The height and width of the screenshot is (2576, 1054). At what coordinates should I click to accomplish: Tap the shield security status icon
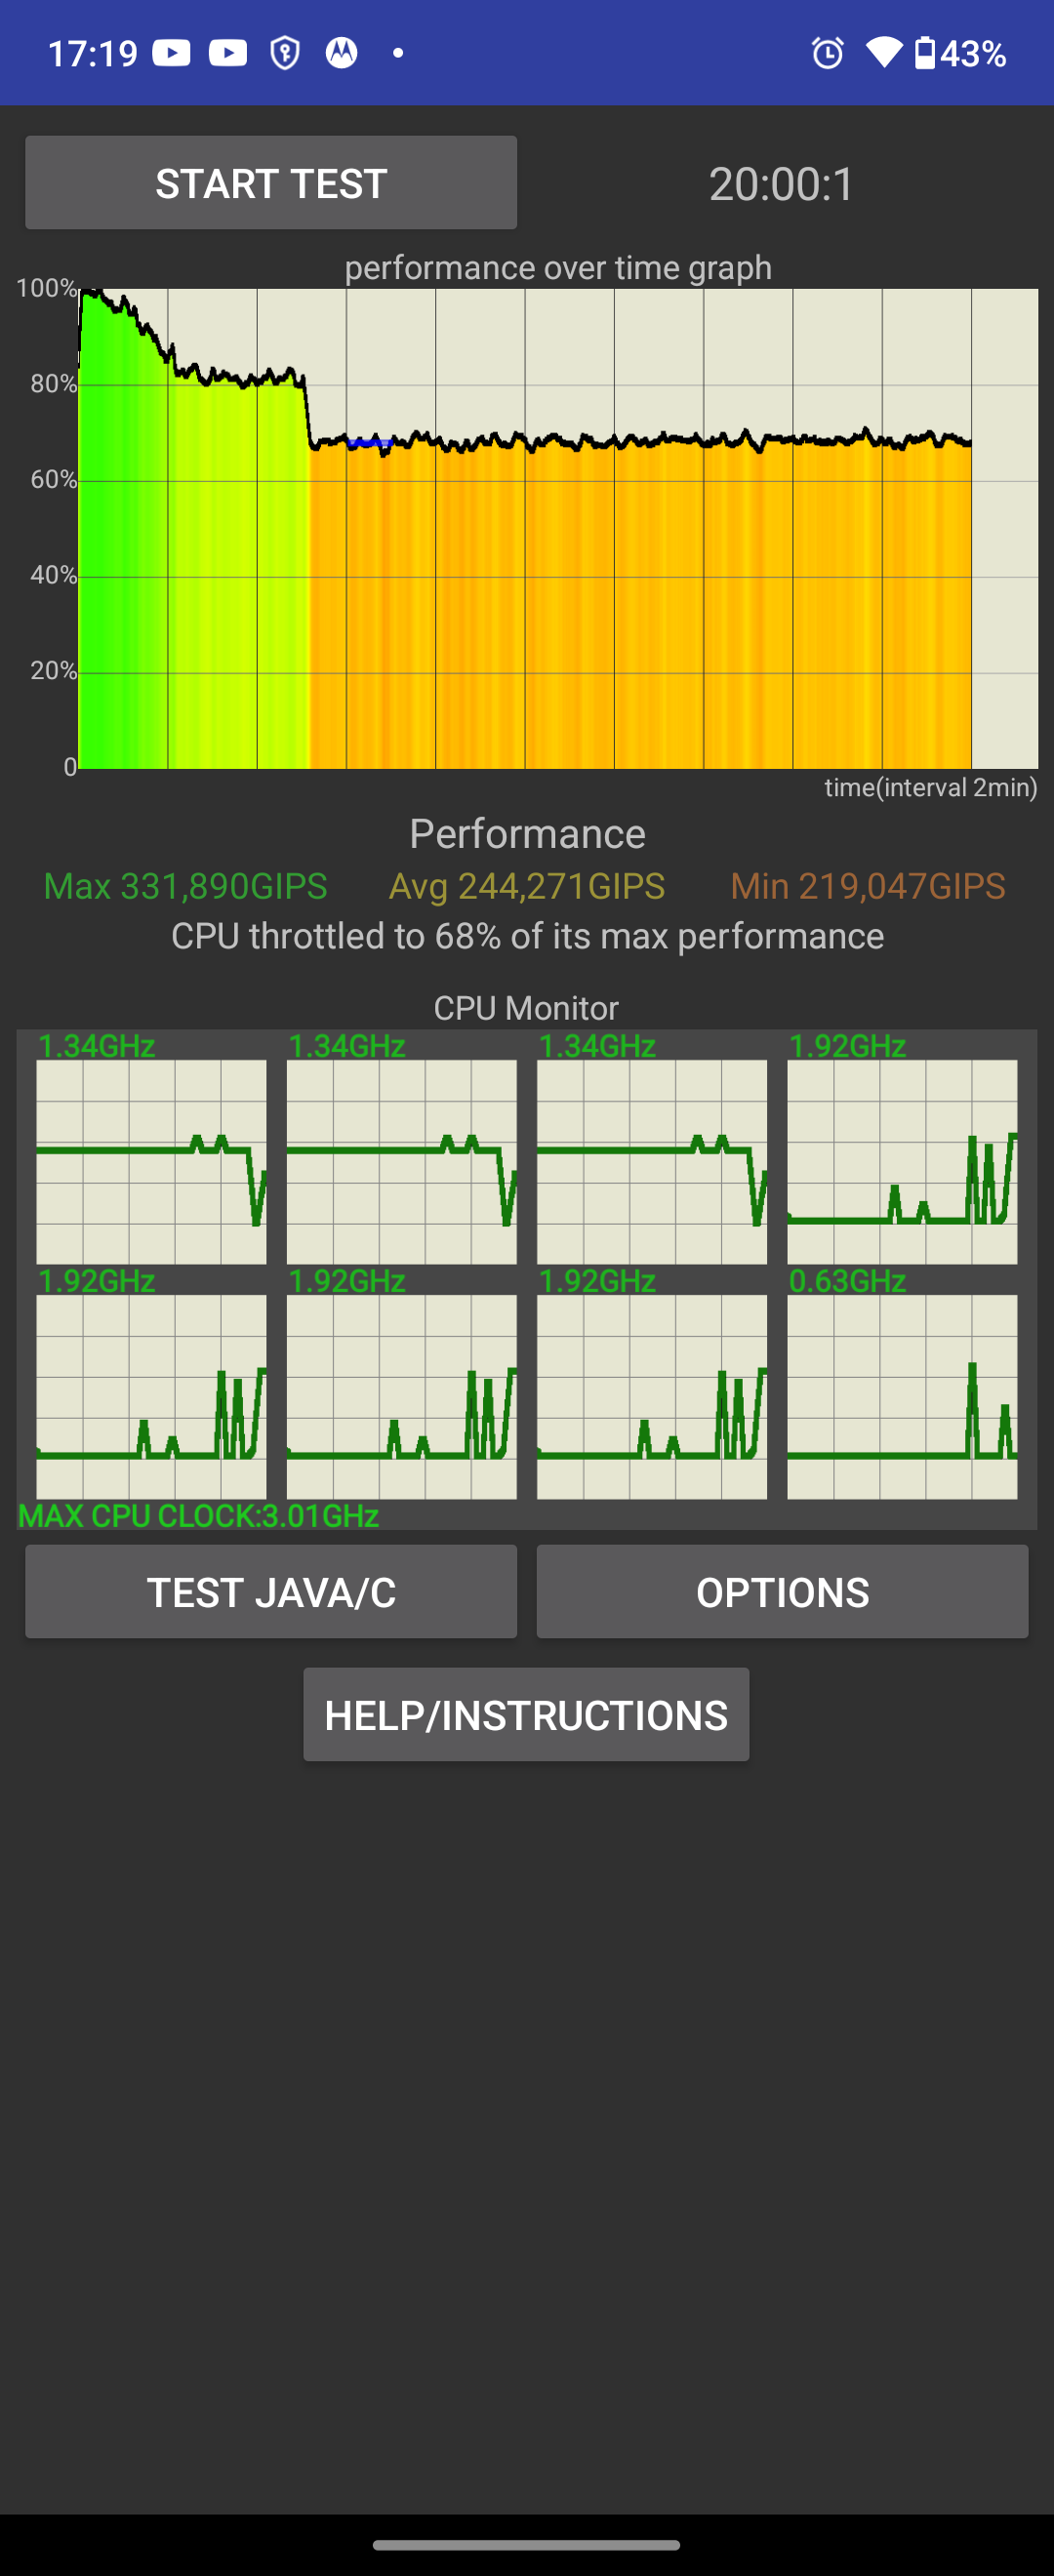click(x=285, y=53)
